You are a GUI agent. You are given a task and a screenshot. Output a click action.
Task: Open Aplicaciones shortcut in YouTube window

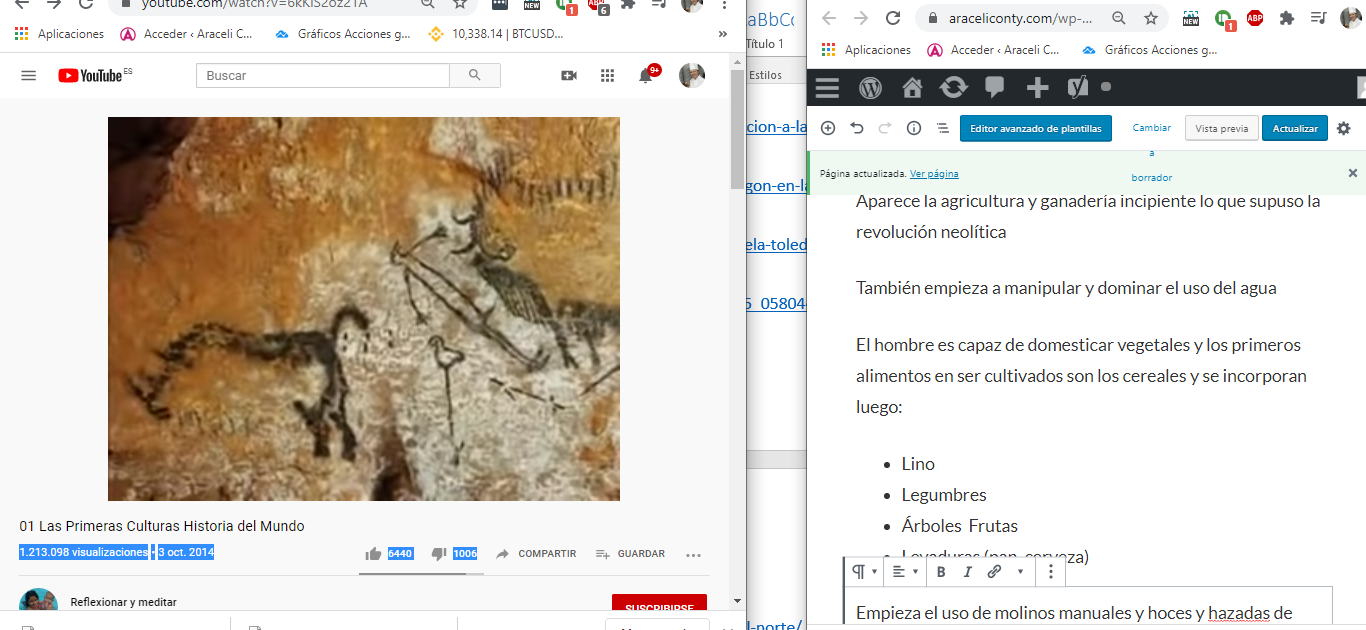[60, 34]
